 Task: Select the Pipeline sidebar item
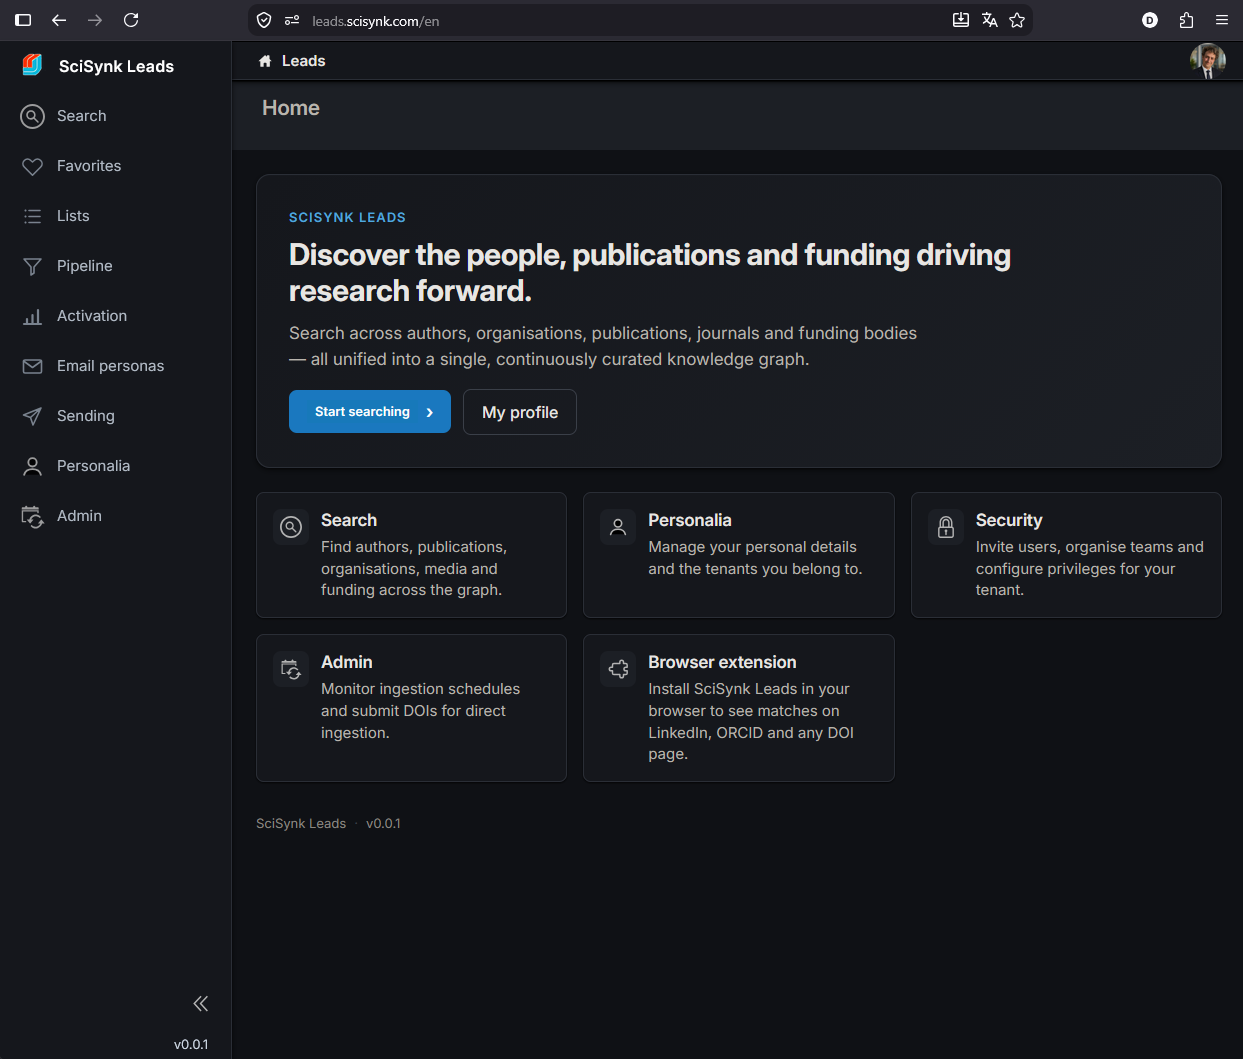pyautogui.click(x=115, y=266)
